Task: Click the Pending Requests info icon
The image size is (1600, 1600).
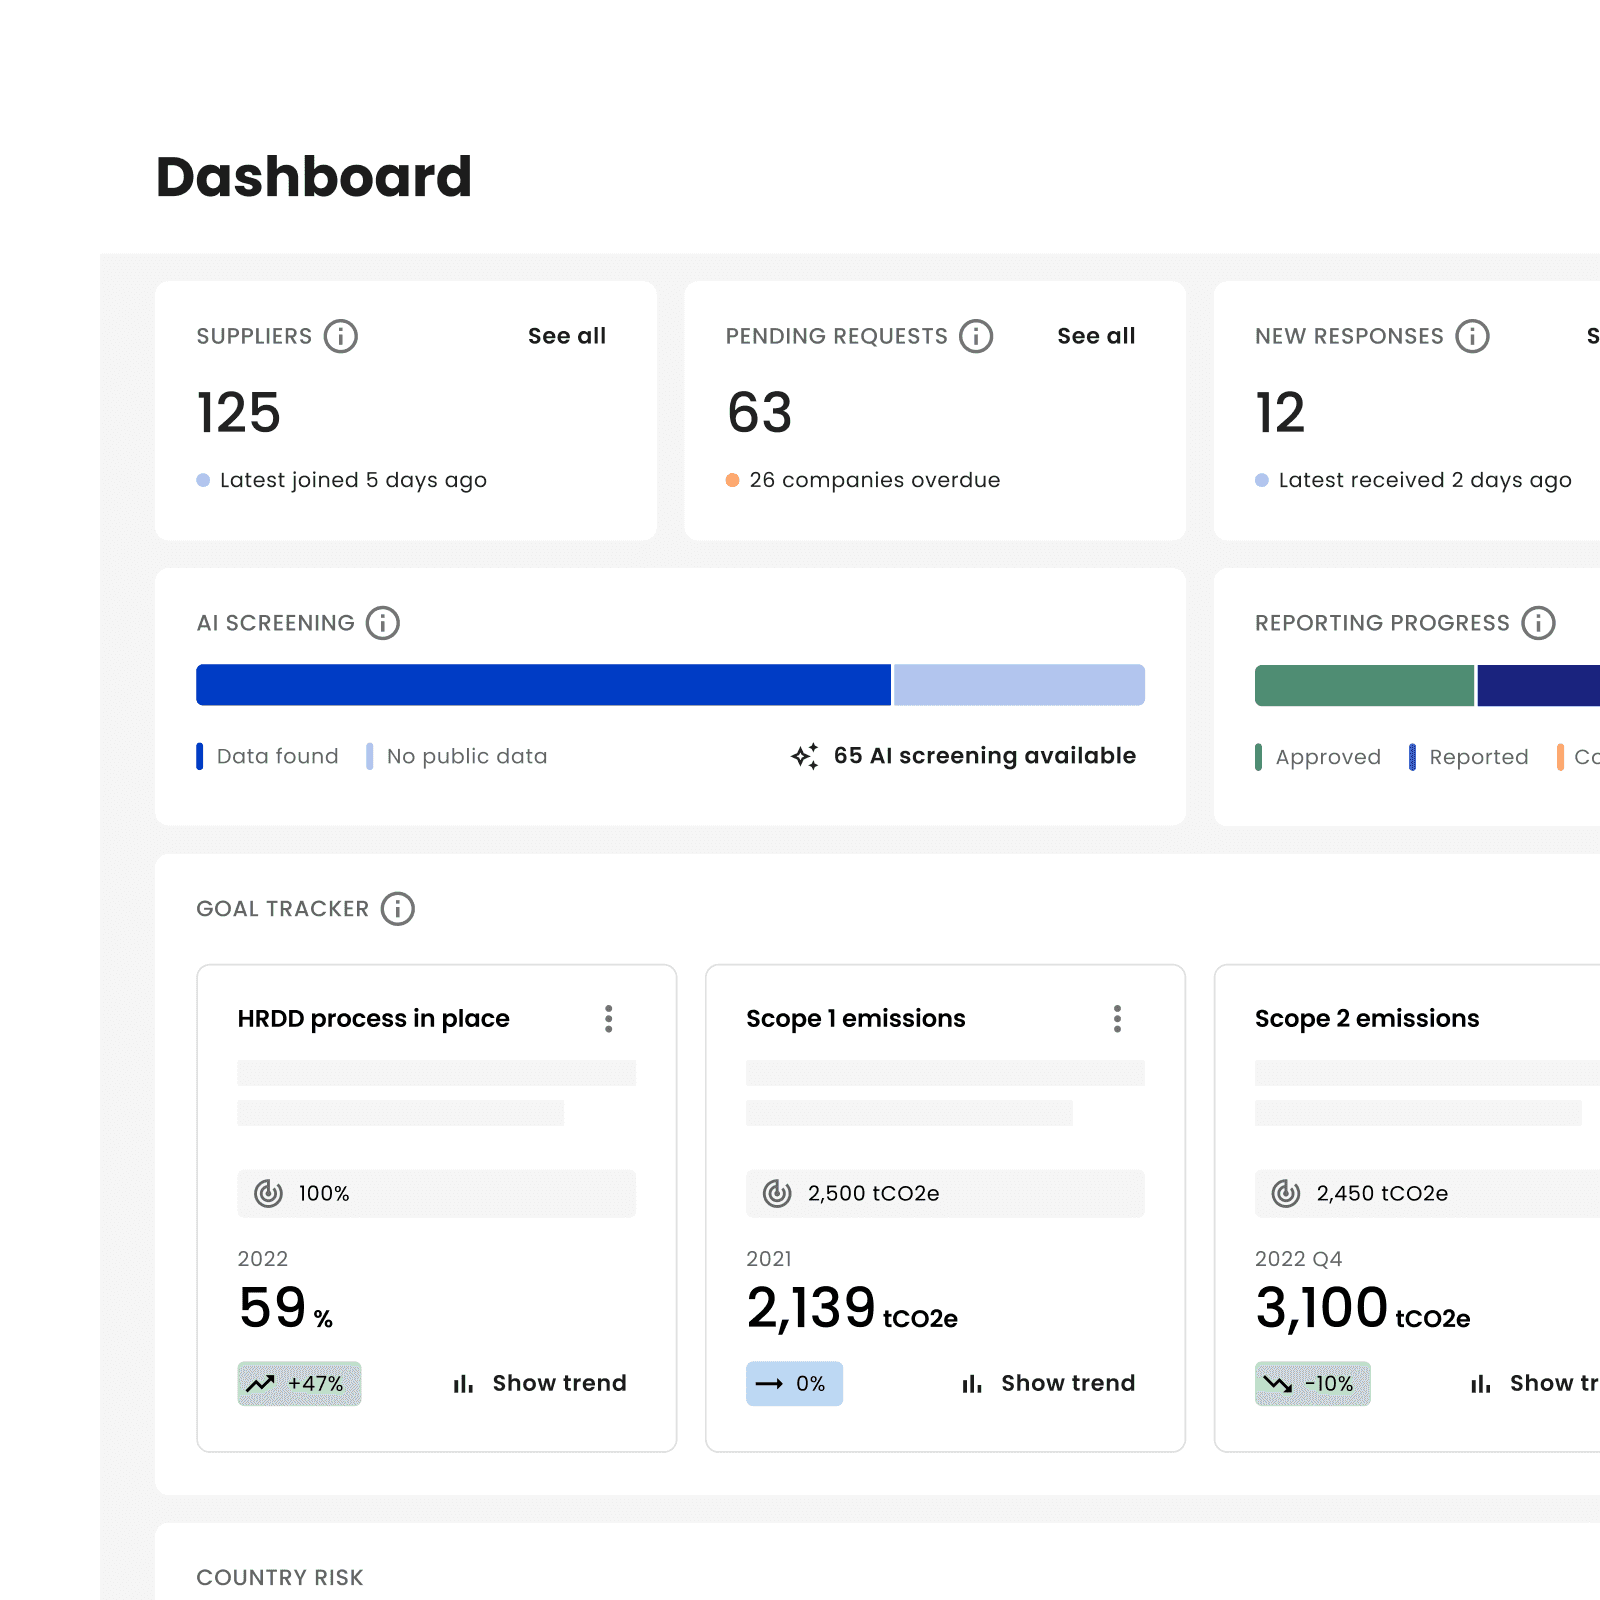Action: [x=975, y=336]
